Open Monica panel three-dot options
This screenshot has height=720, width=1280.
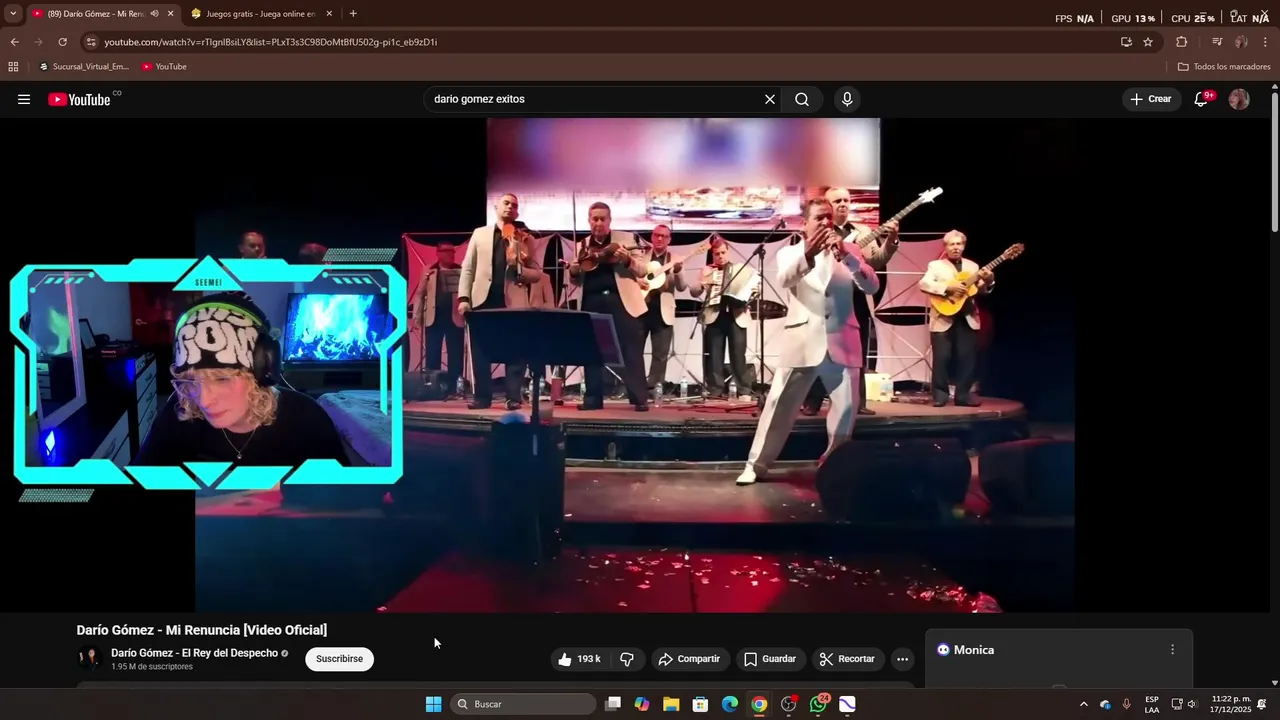point(1172,650)
